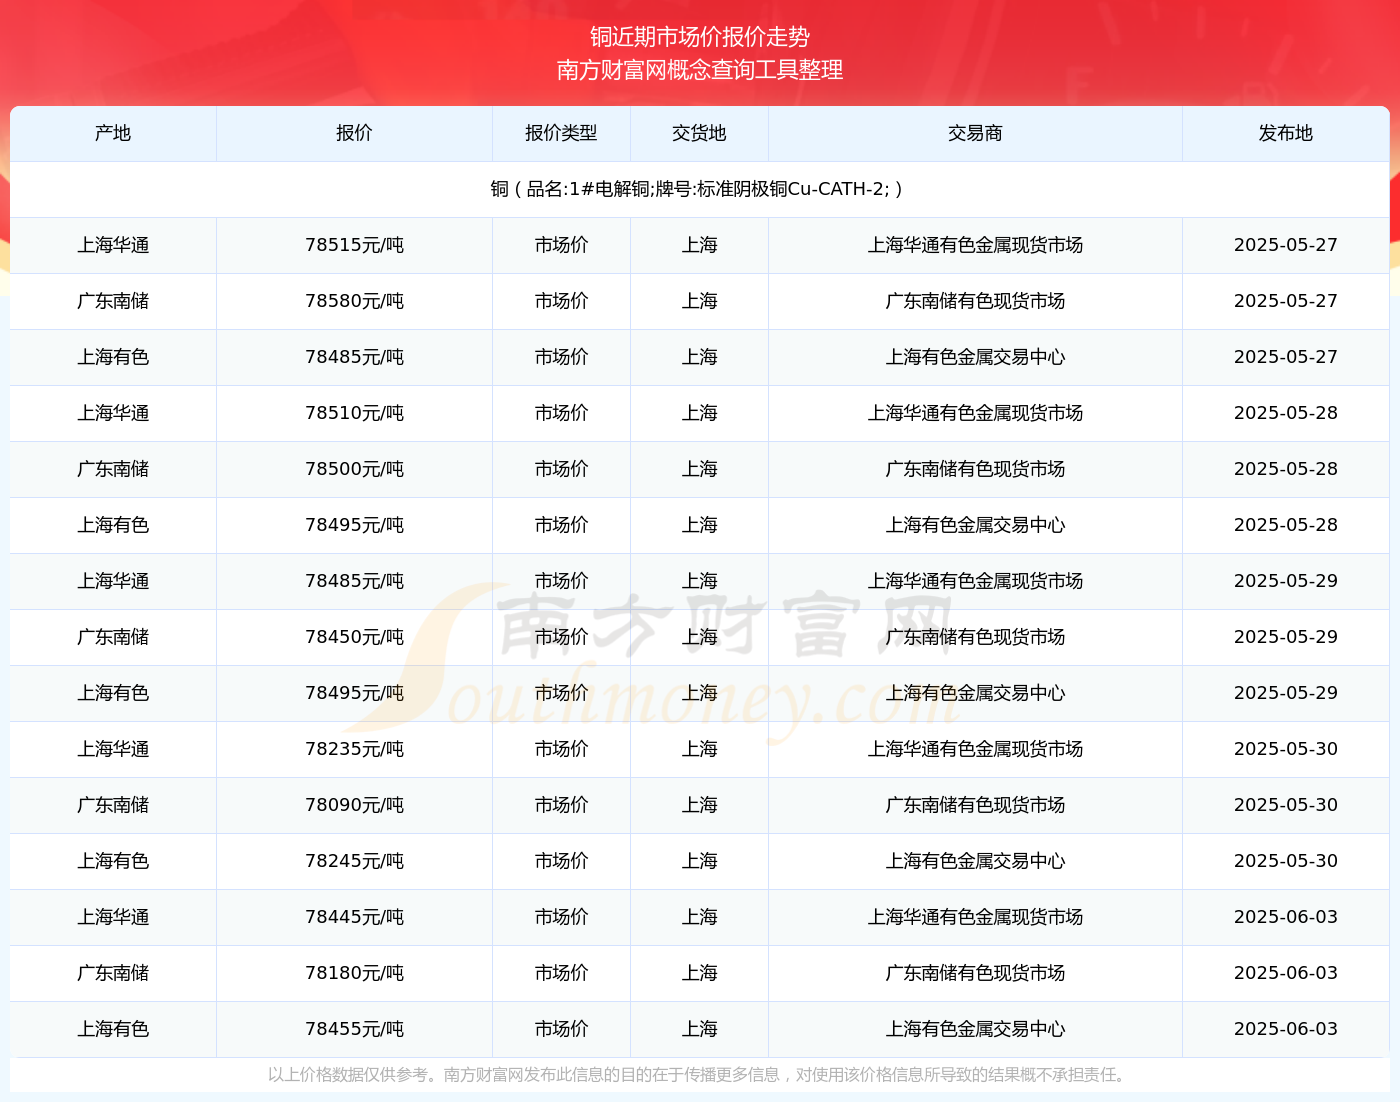
Task: Click price 78580元/吨
Action: click(x=354, y=301)
